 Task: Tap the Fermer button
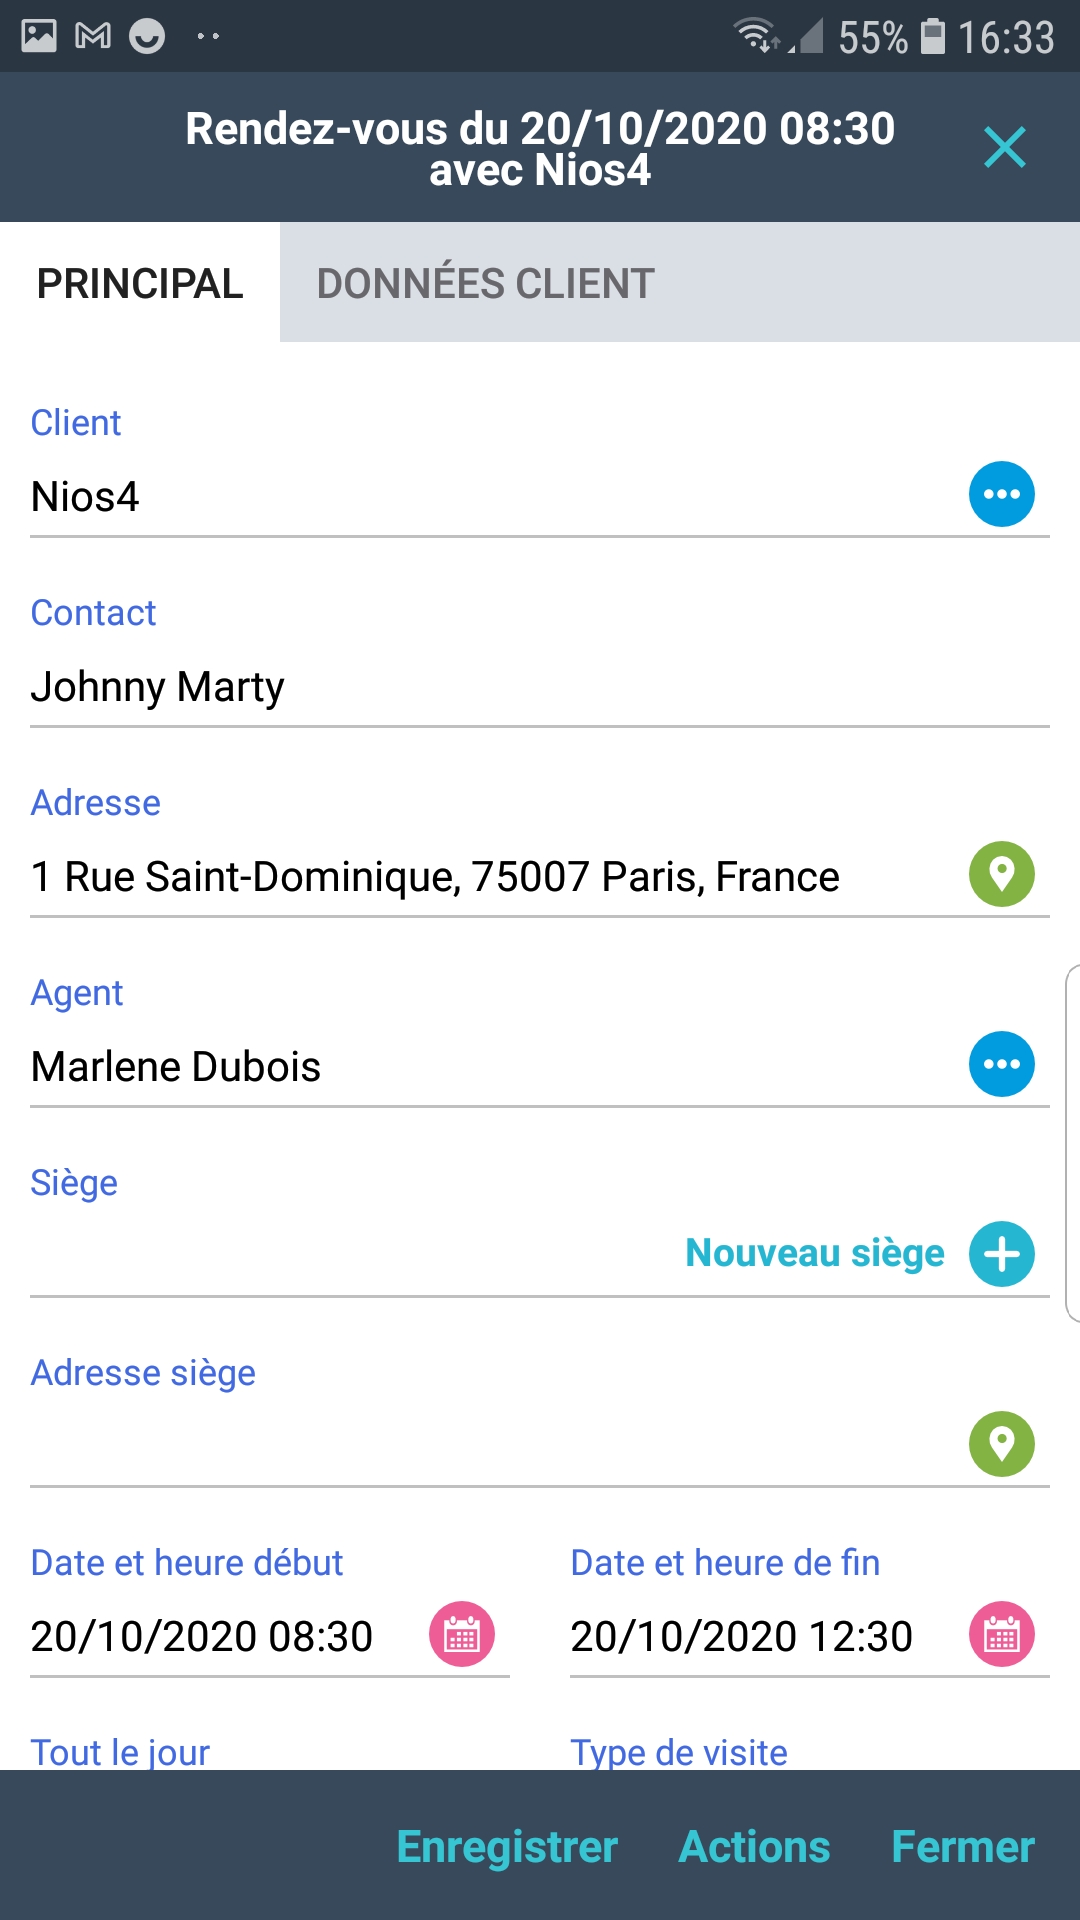tap(962, 1847)
